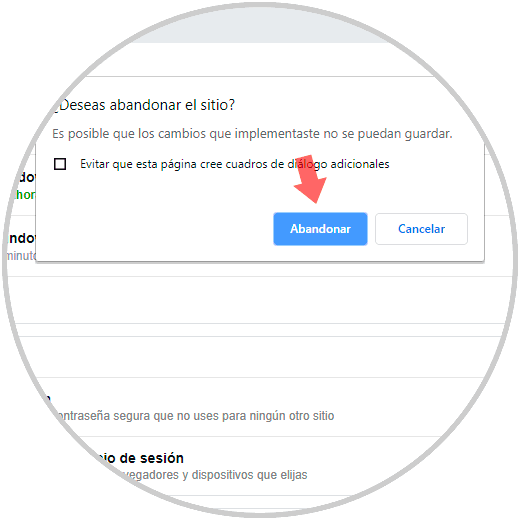This screenshot has width=520, height=520.
Task: Click the gray 'minut' text behind the dialog
Action: (21, 256)
